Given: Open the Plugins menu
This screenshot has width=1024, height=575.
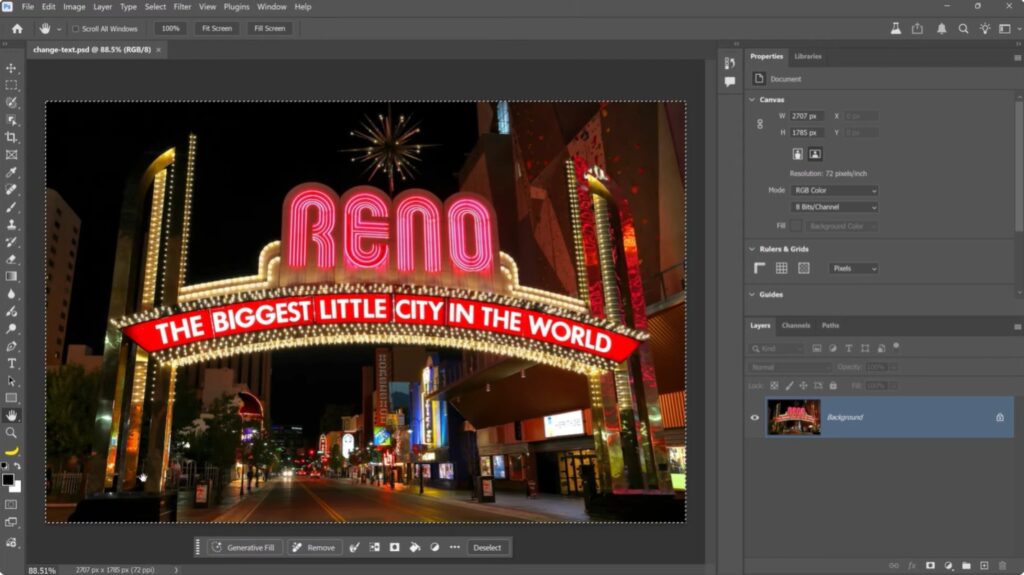Looking at the screenshot, I should (236, 7).
